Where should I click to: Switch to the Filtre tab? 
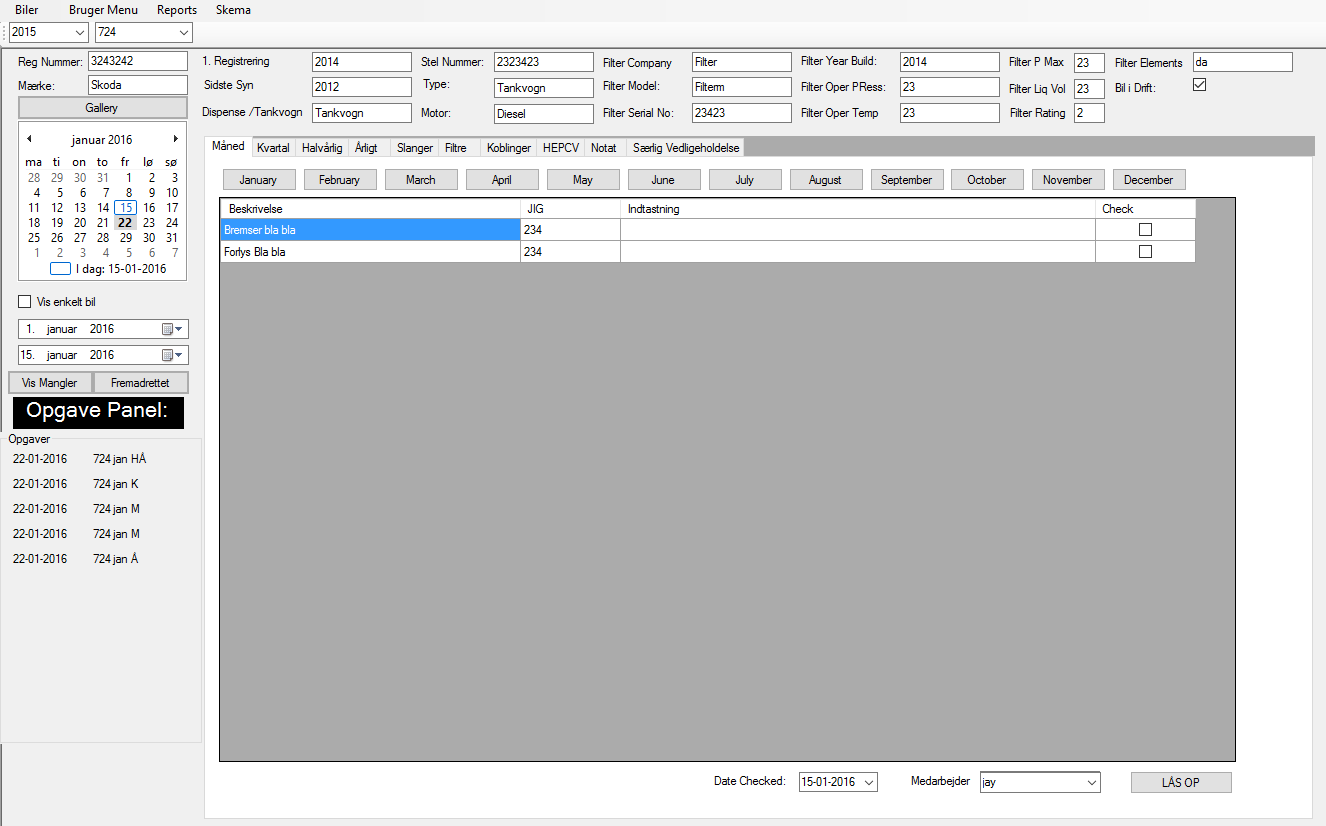coord(456,148)
